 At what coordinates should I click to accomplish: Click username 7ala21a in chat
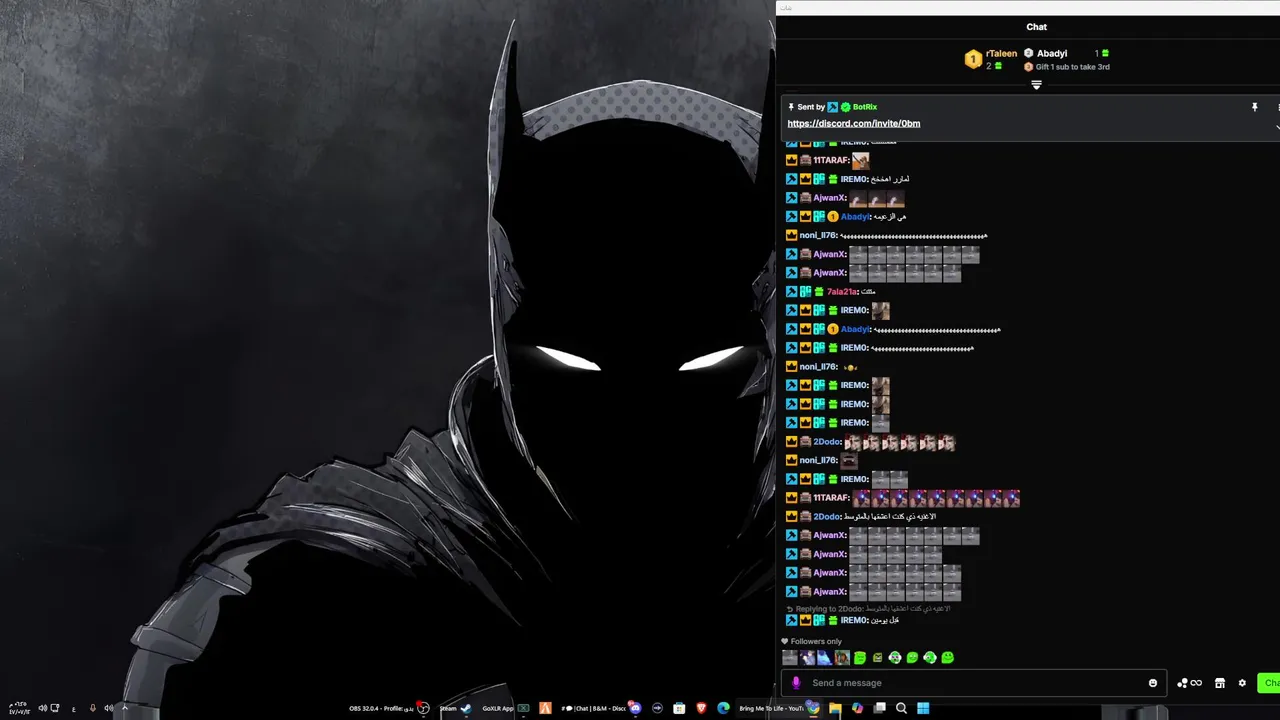(x=842, y=291)
